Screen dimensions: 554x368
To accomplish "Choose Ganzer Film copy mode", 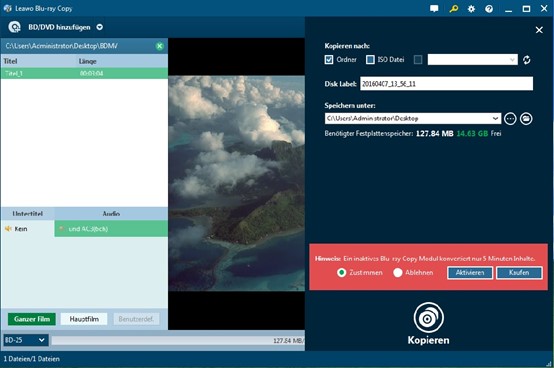I will [32, 319].
